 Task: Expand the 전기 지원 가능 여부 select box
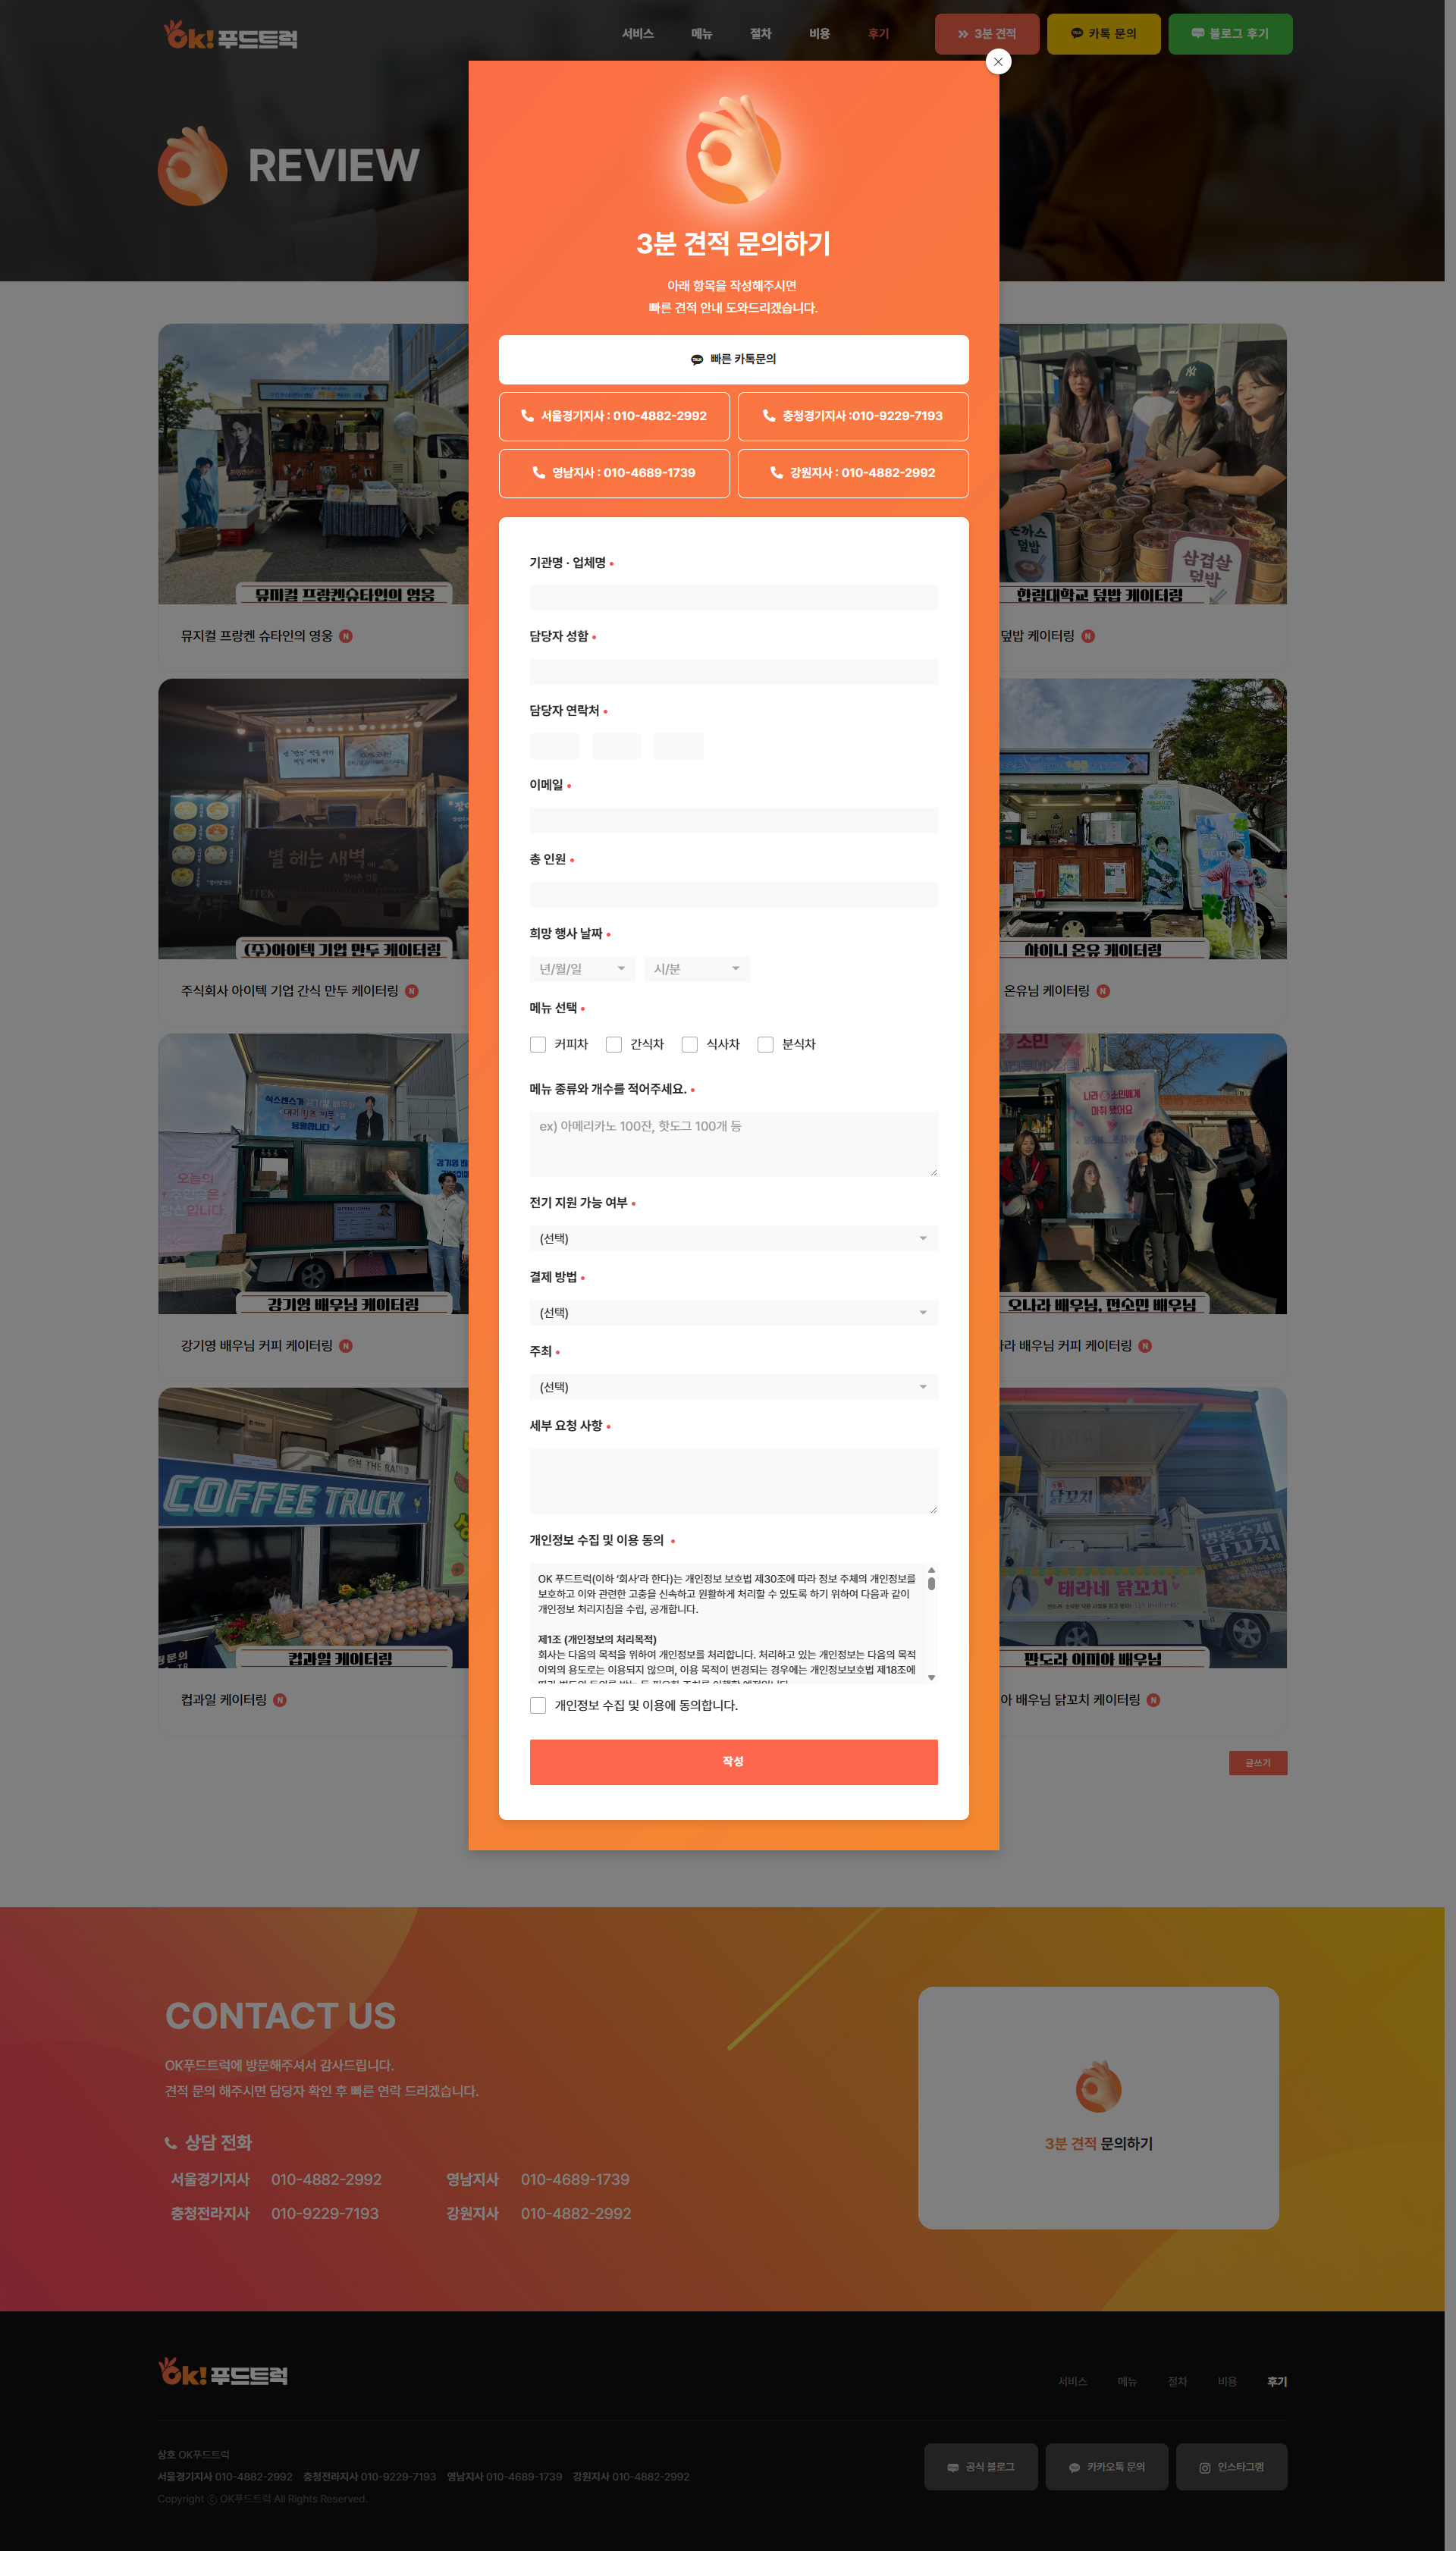point(733,1239)
